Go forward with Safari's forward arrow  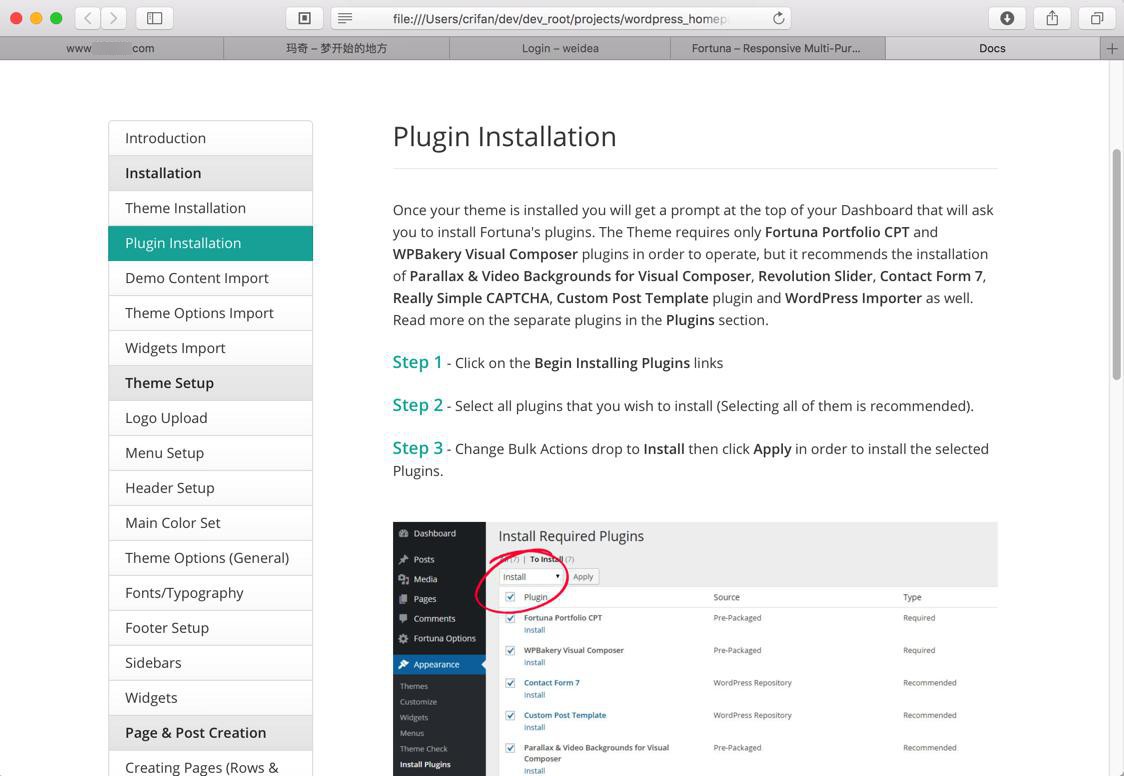[114, 18]
